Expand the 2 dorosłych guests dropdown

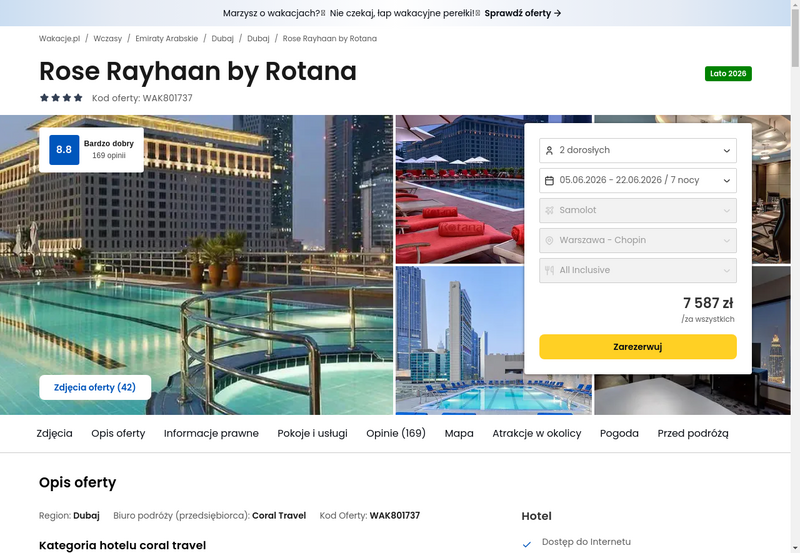click(x=637, y=150)
